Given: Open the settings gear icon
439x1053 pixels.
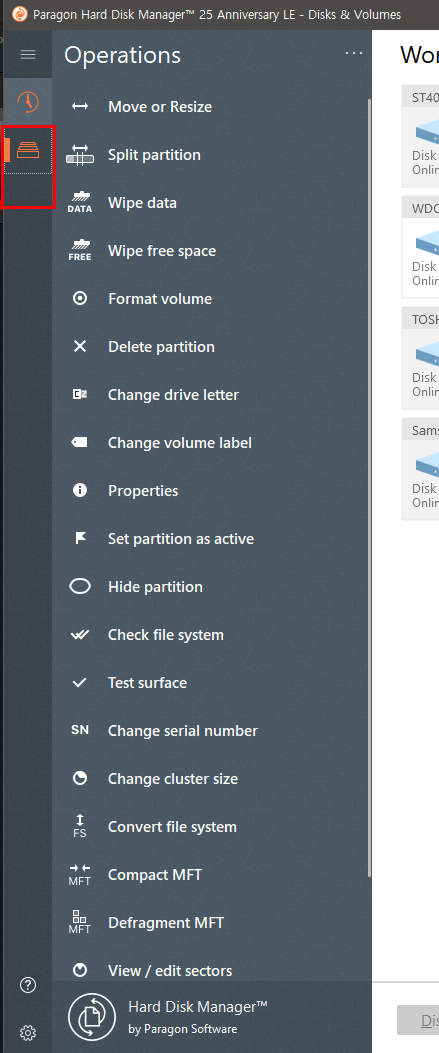Looking at the screenshot, I should 28,1032.
